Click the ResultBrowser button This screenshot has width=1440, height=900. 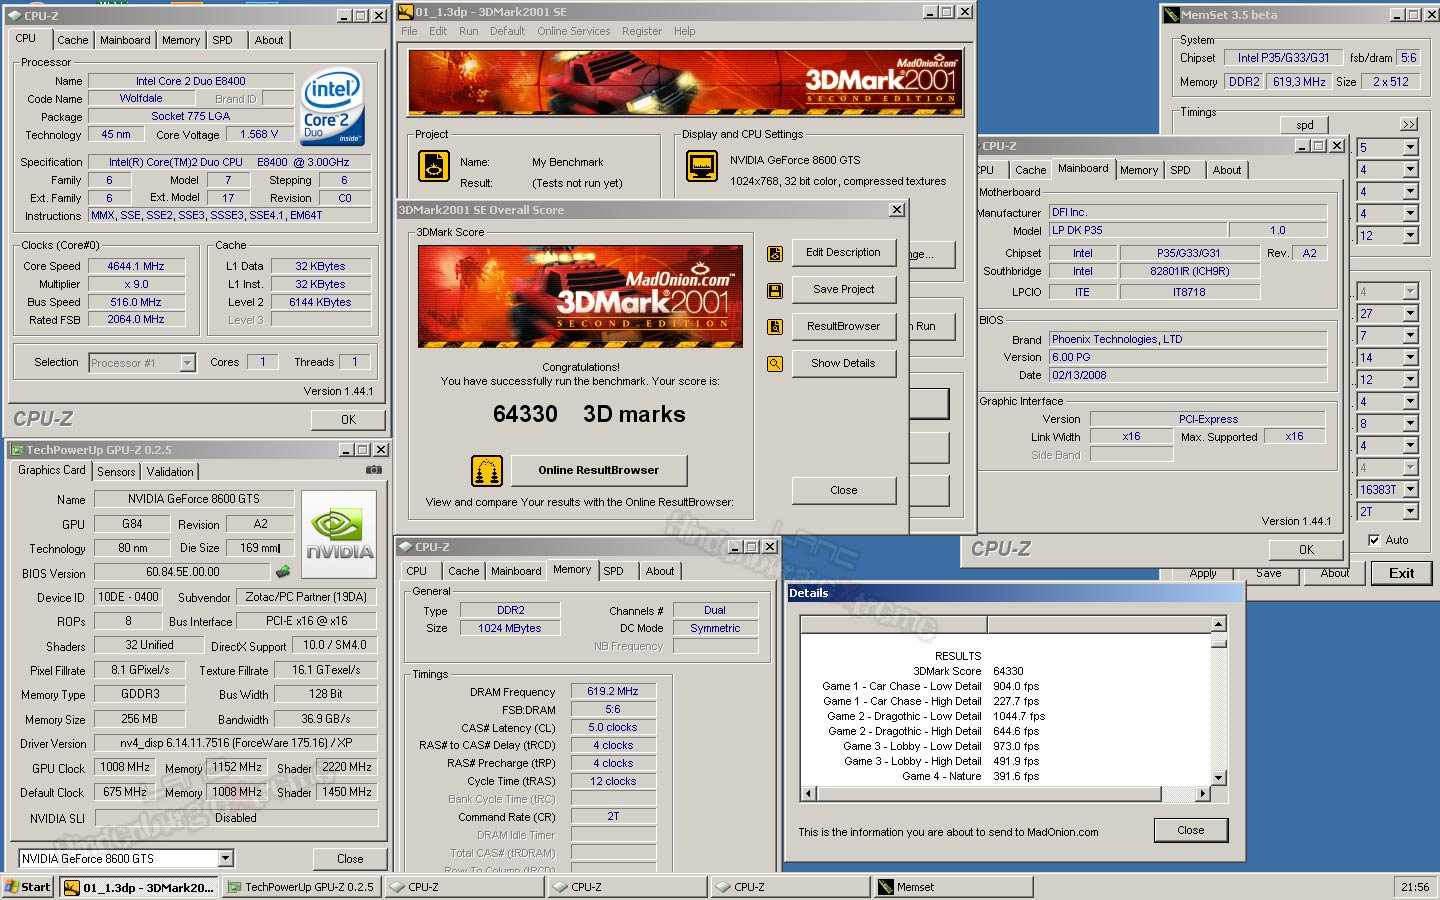(x=843, y=327)
